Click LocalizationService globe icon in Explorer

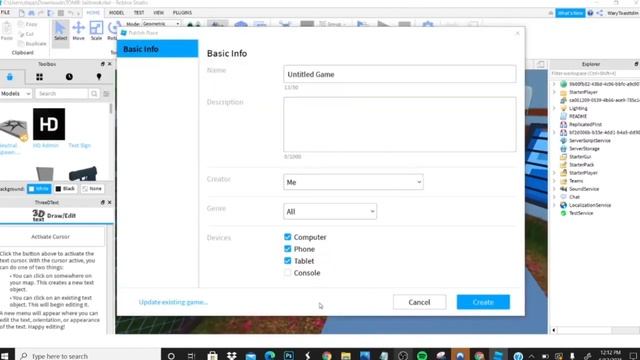coord(564,205)
